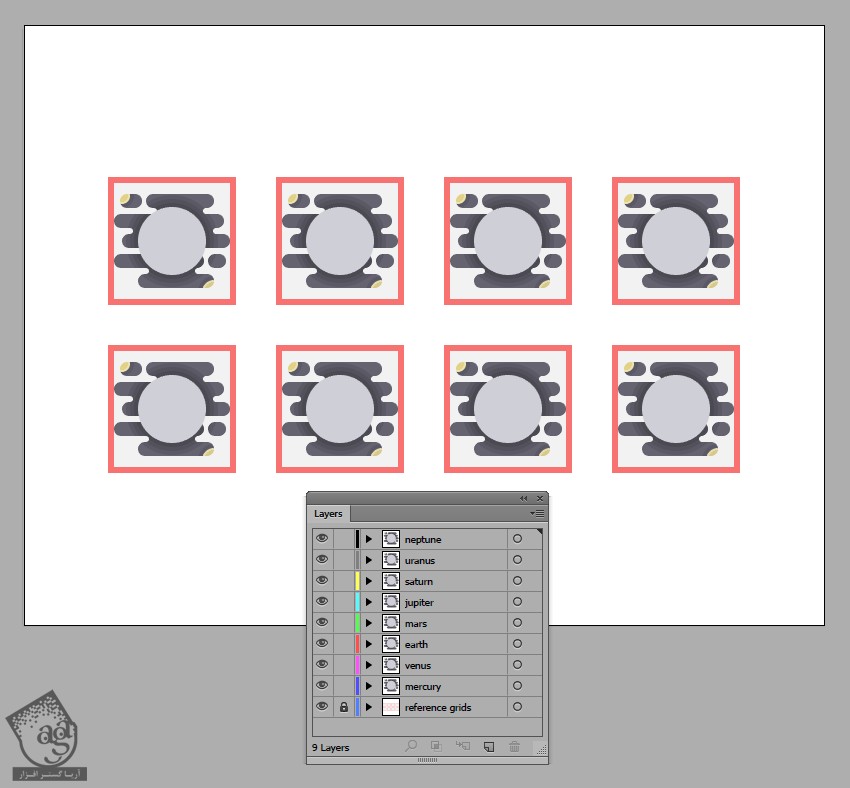Collapse the Layers panel to icons

(x=523, y=498)
